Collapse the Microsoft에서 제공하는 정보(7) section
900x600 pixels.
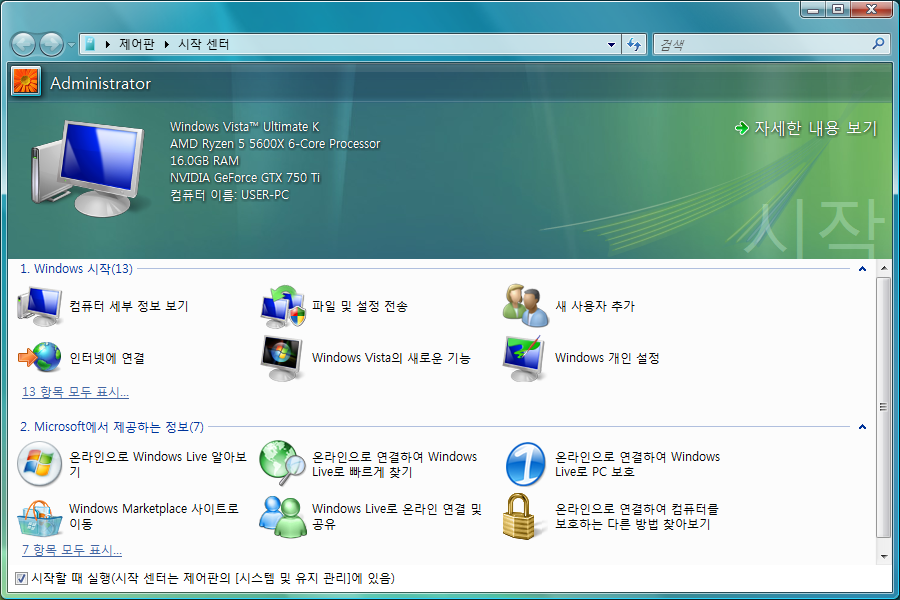[862, 427]
